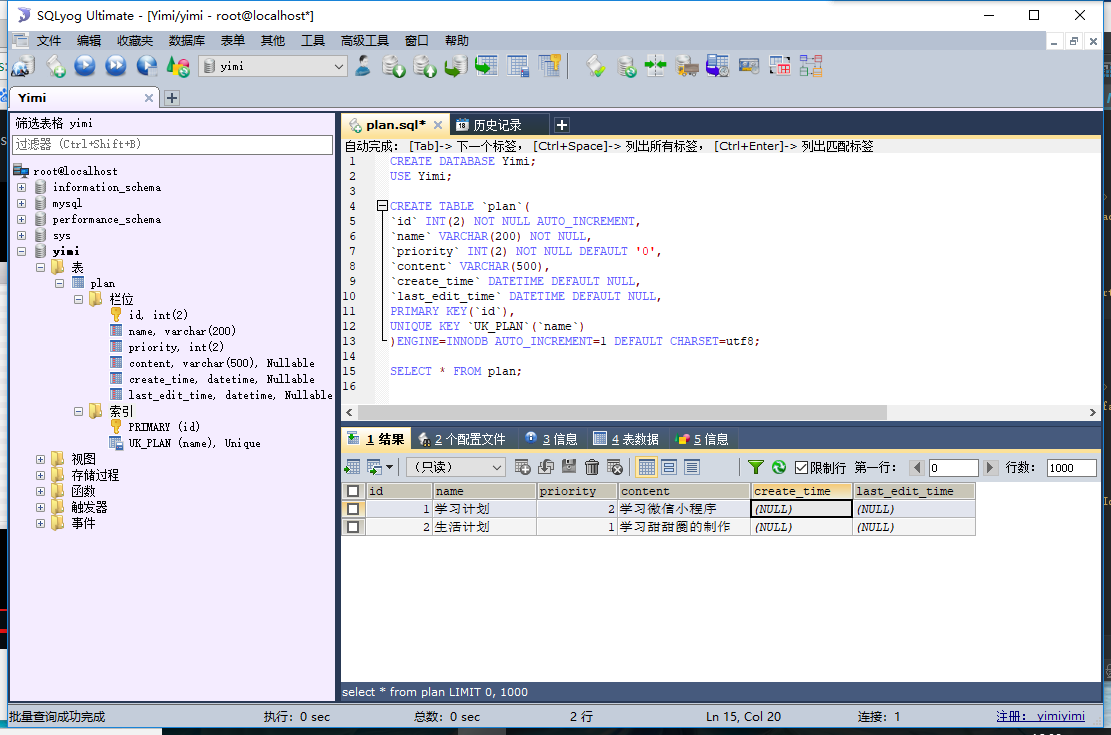Click the execute and edit result icon
Image resolution: width=1111 pixels, height=735 pixels.
pyautogui.click(x=147, y=67)
